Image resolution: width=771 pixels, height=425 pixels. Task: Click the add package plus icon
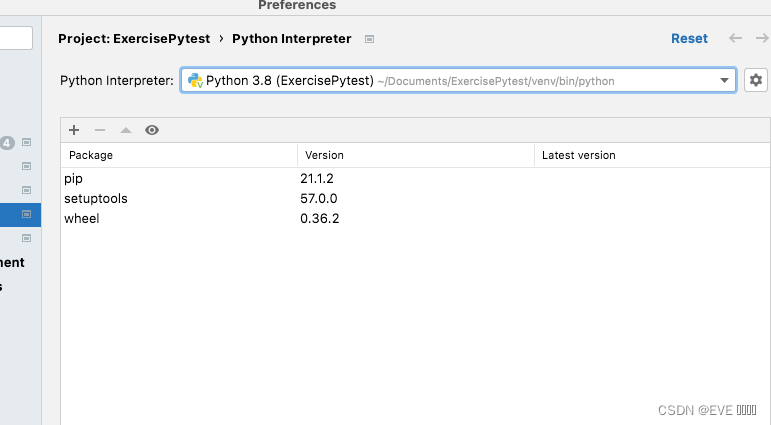[x=74, y=130]
